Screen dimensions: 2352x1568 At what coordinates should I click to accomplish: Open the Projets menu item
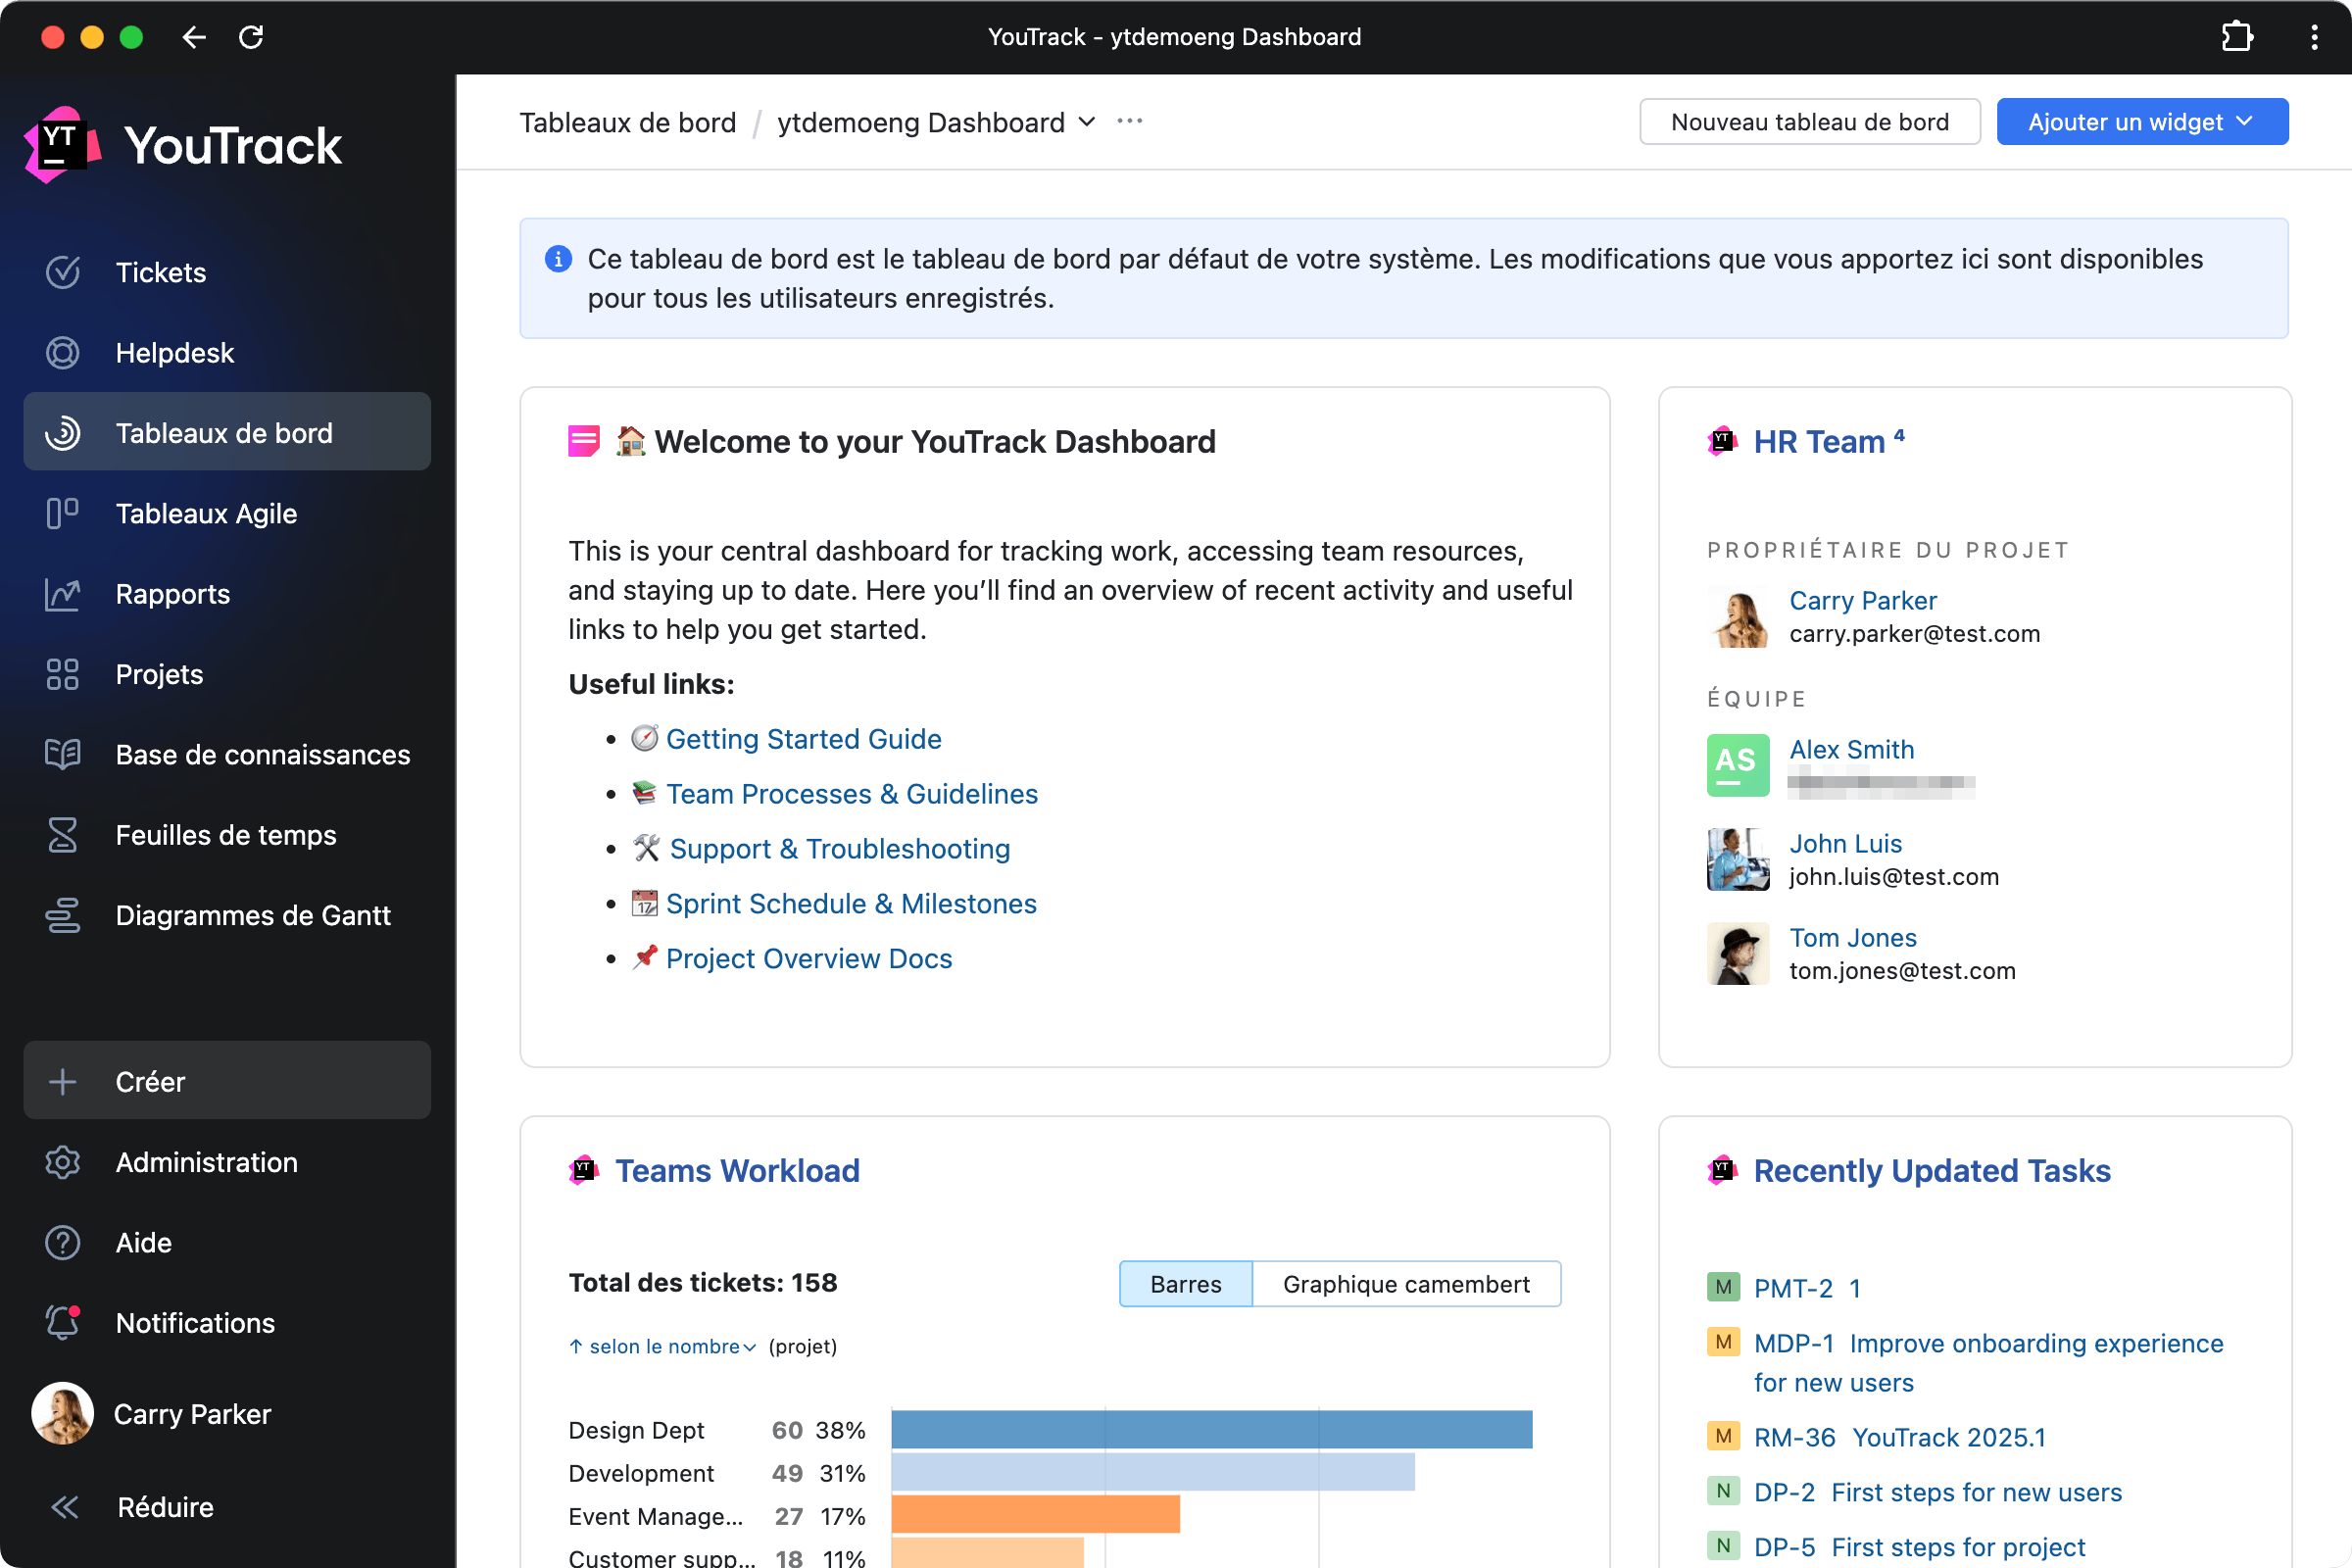pos(159,674)
